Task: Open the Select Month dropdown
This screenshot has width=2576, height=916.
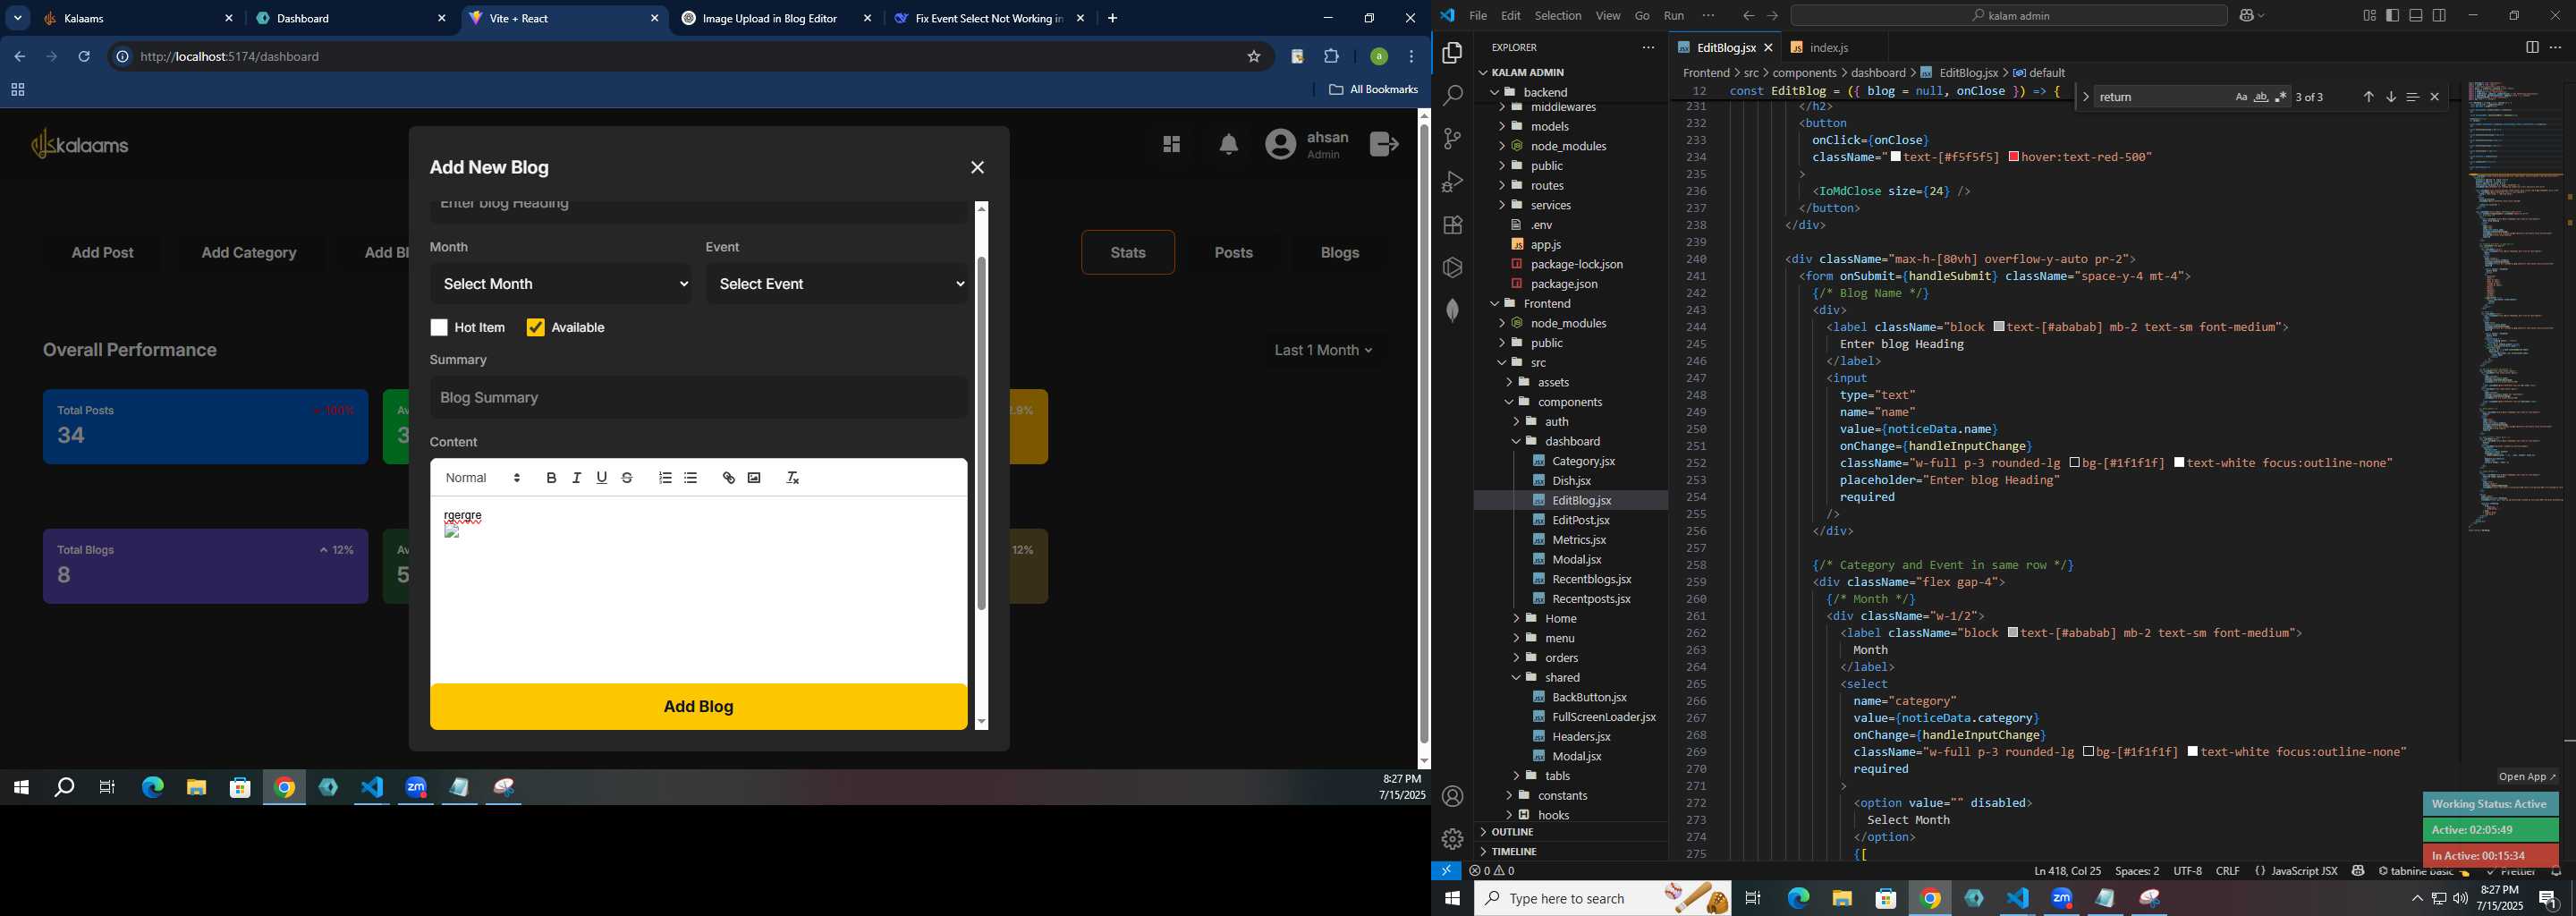Action: coord(561,284)
